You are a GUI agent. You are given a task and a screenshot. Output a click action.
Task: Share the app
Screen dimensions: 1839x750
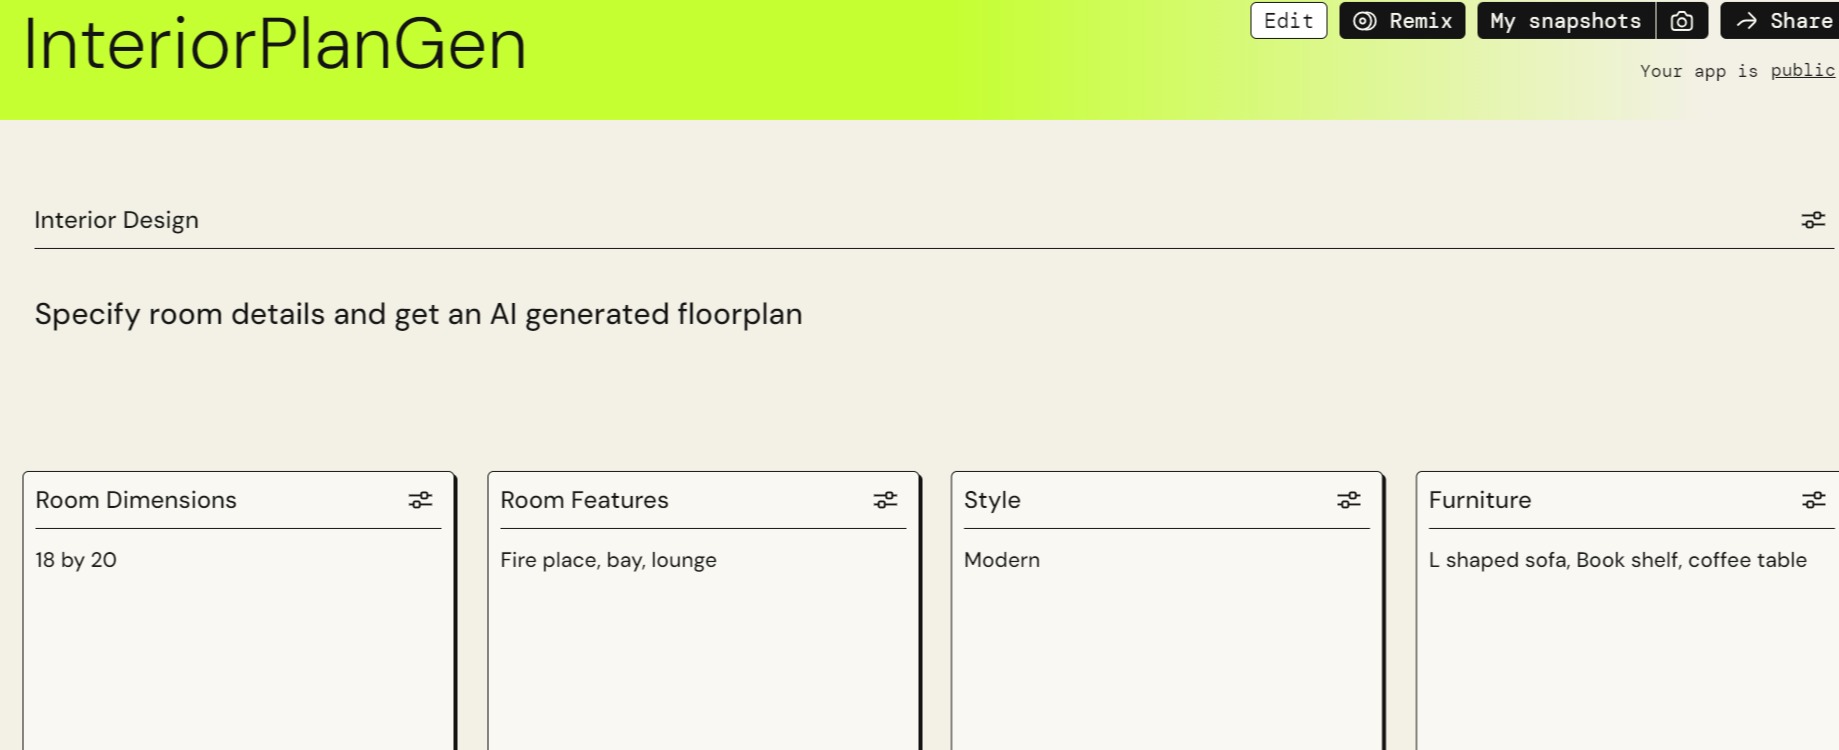[x=1781, y=21]
